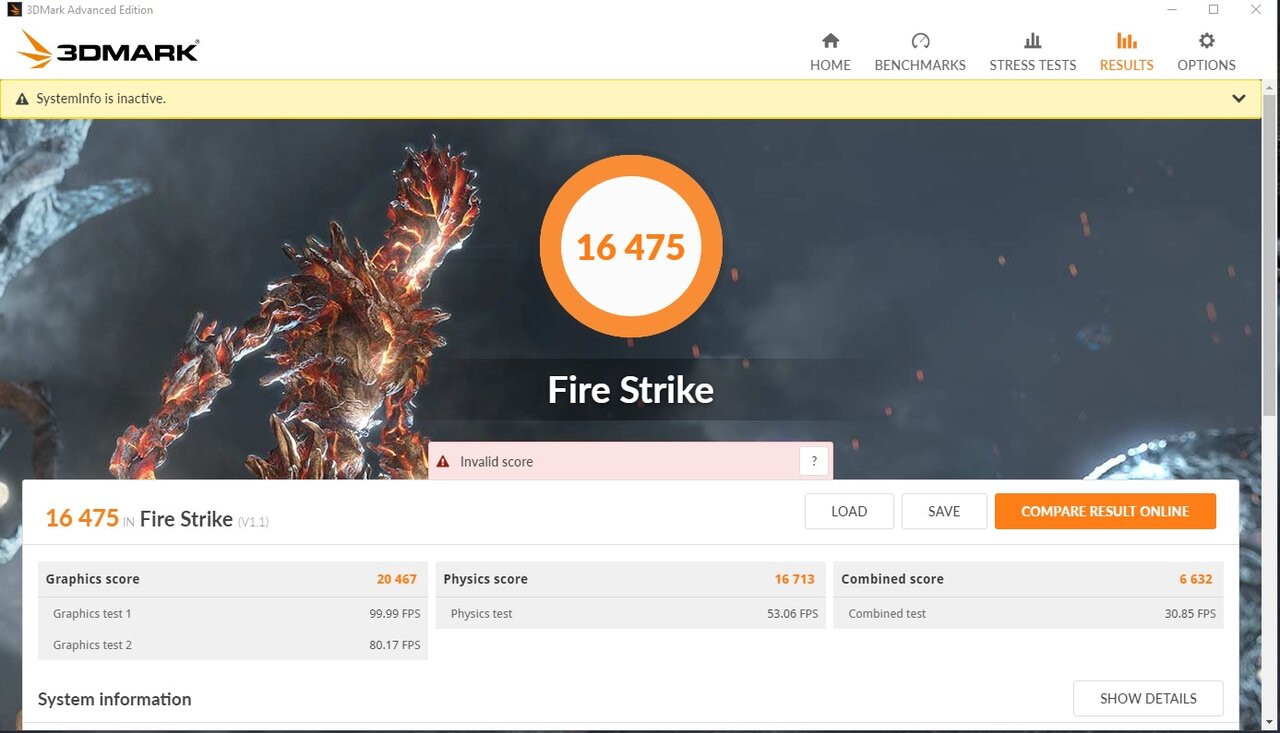Click Graphics test 2 row
Screen dimensions: 1280x733
point(233,644)
